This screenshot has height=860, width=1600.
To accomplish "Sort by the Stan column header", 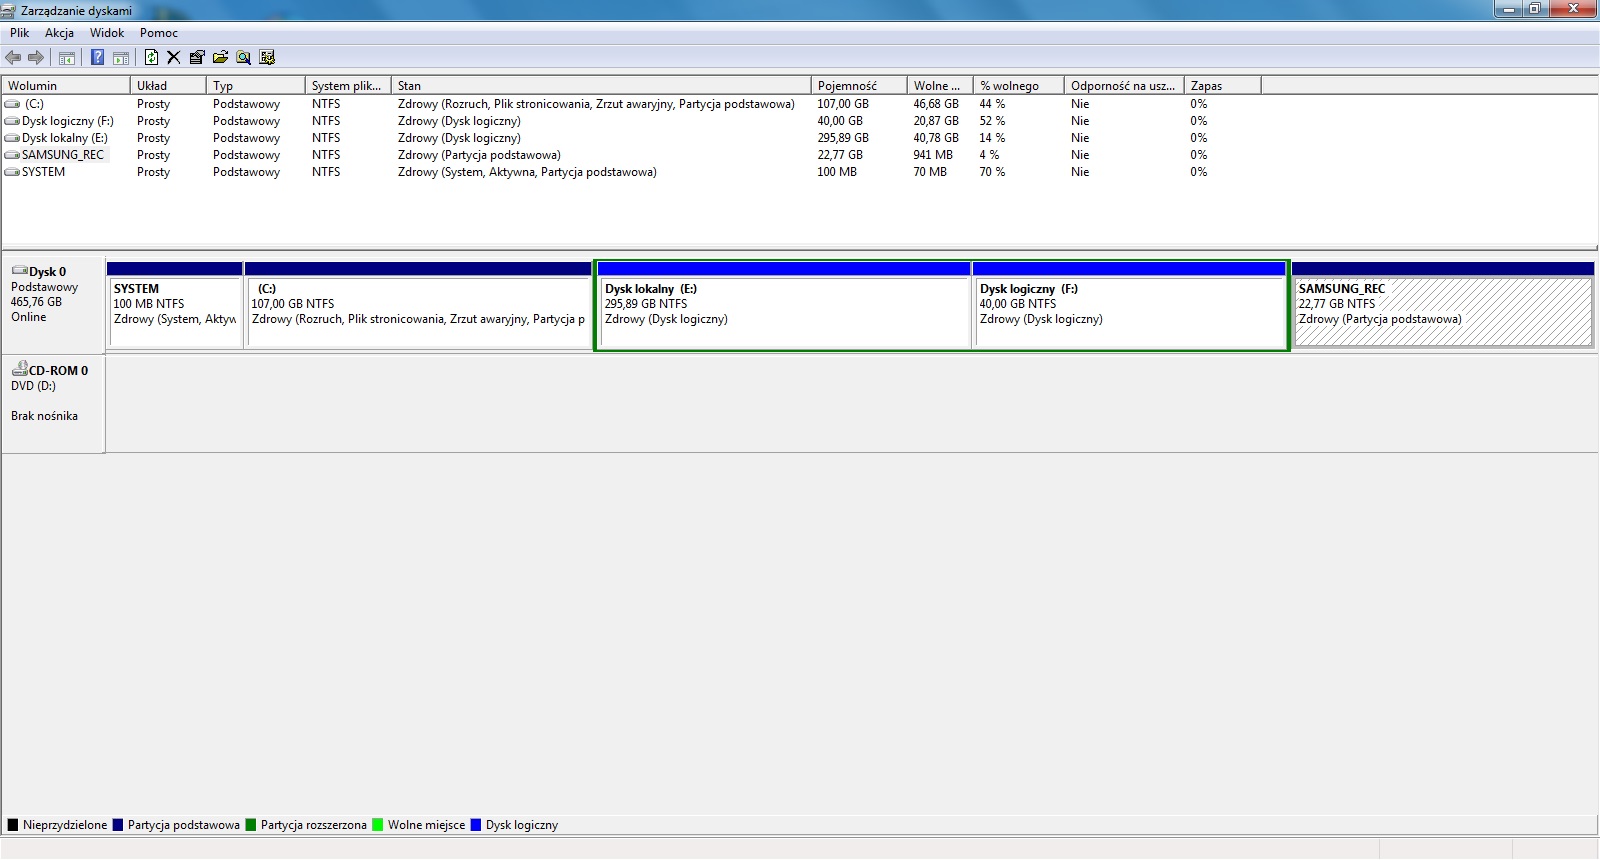I will click(601, 86).
